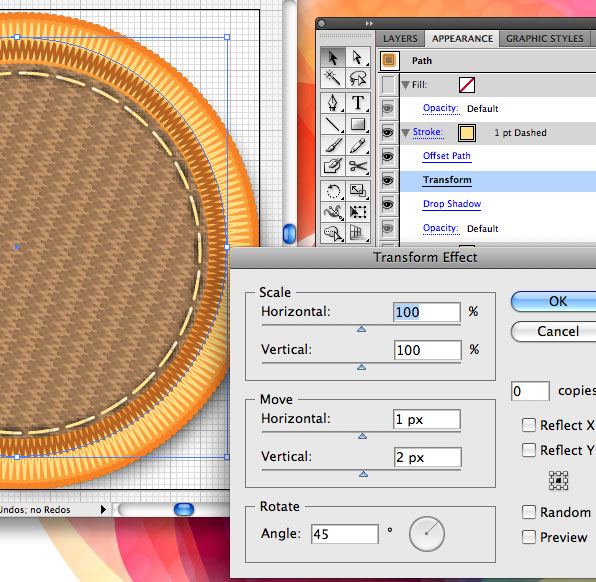Open the Drop Shadow effect link

click(452, 204)
